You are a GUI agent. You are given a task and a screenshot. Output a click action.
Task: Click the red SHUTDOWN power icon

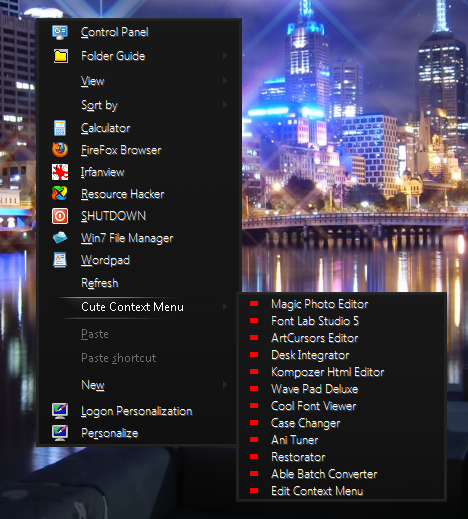click(x=60, y=216)
